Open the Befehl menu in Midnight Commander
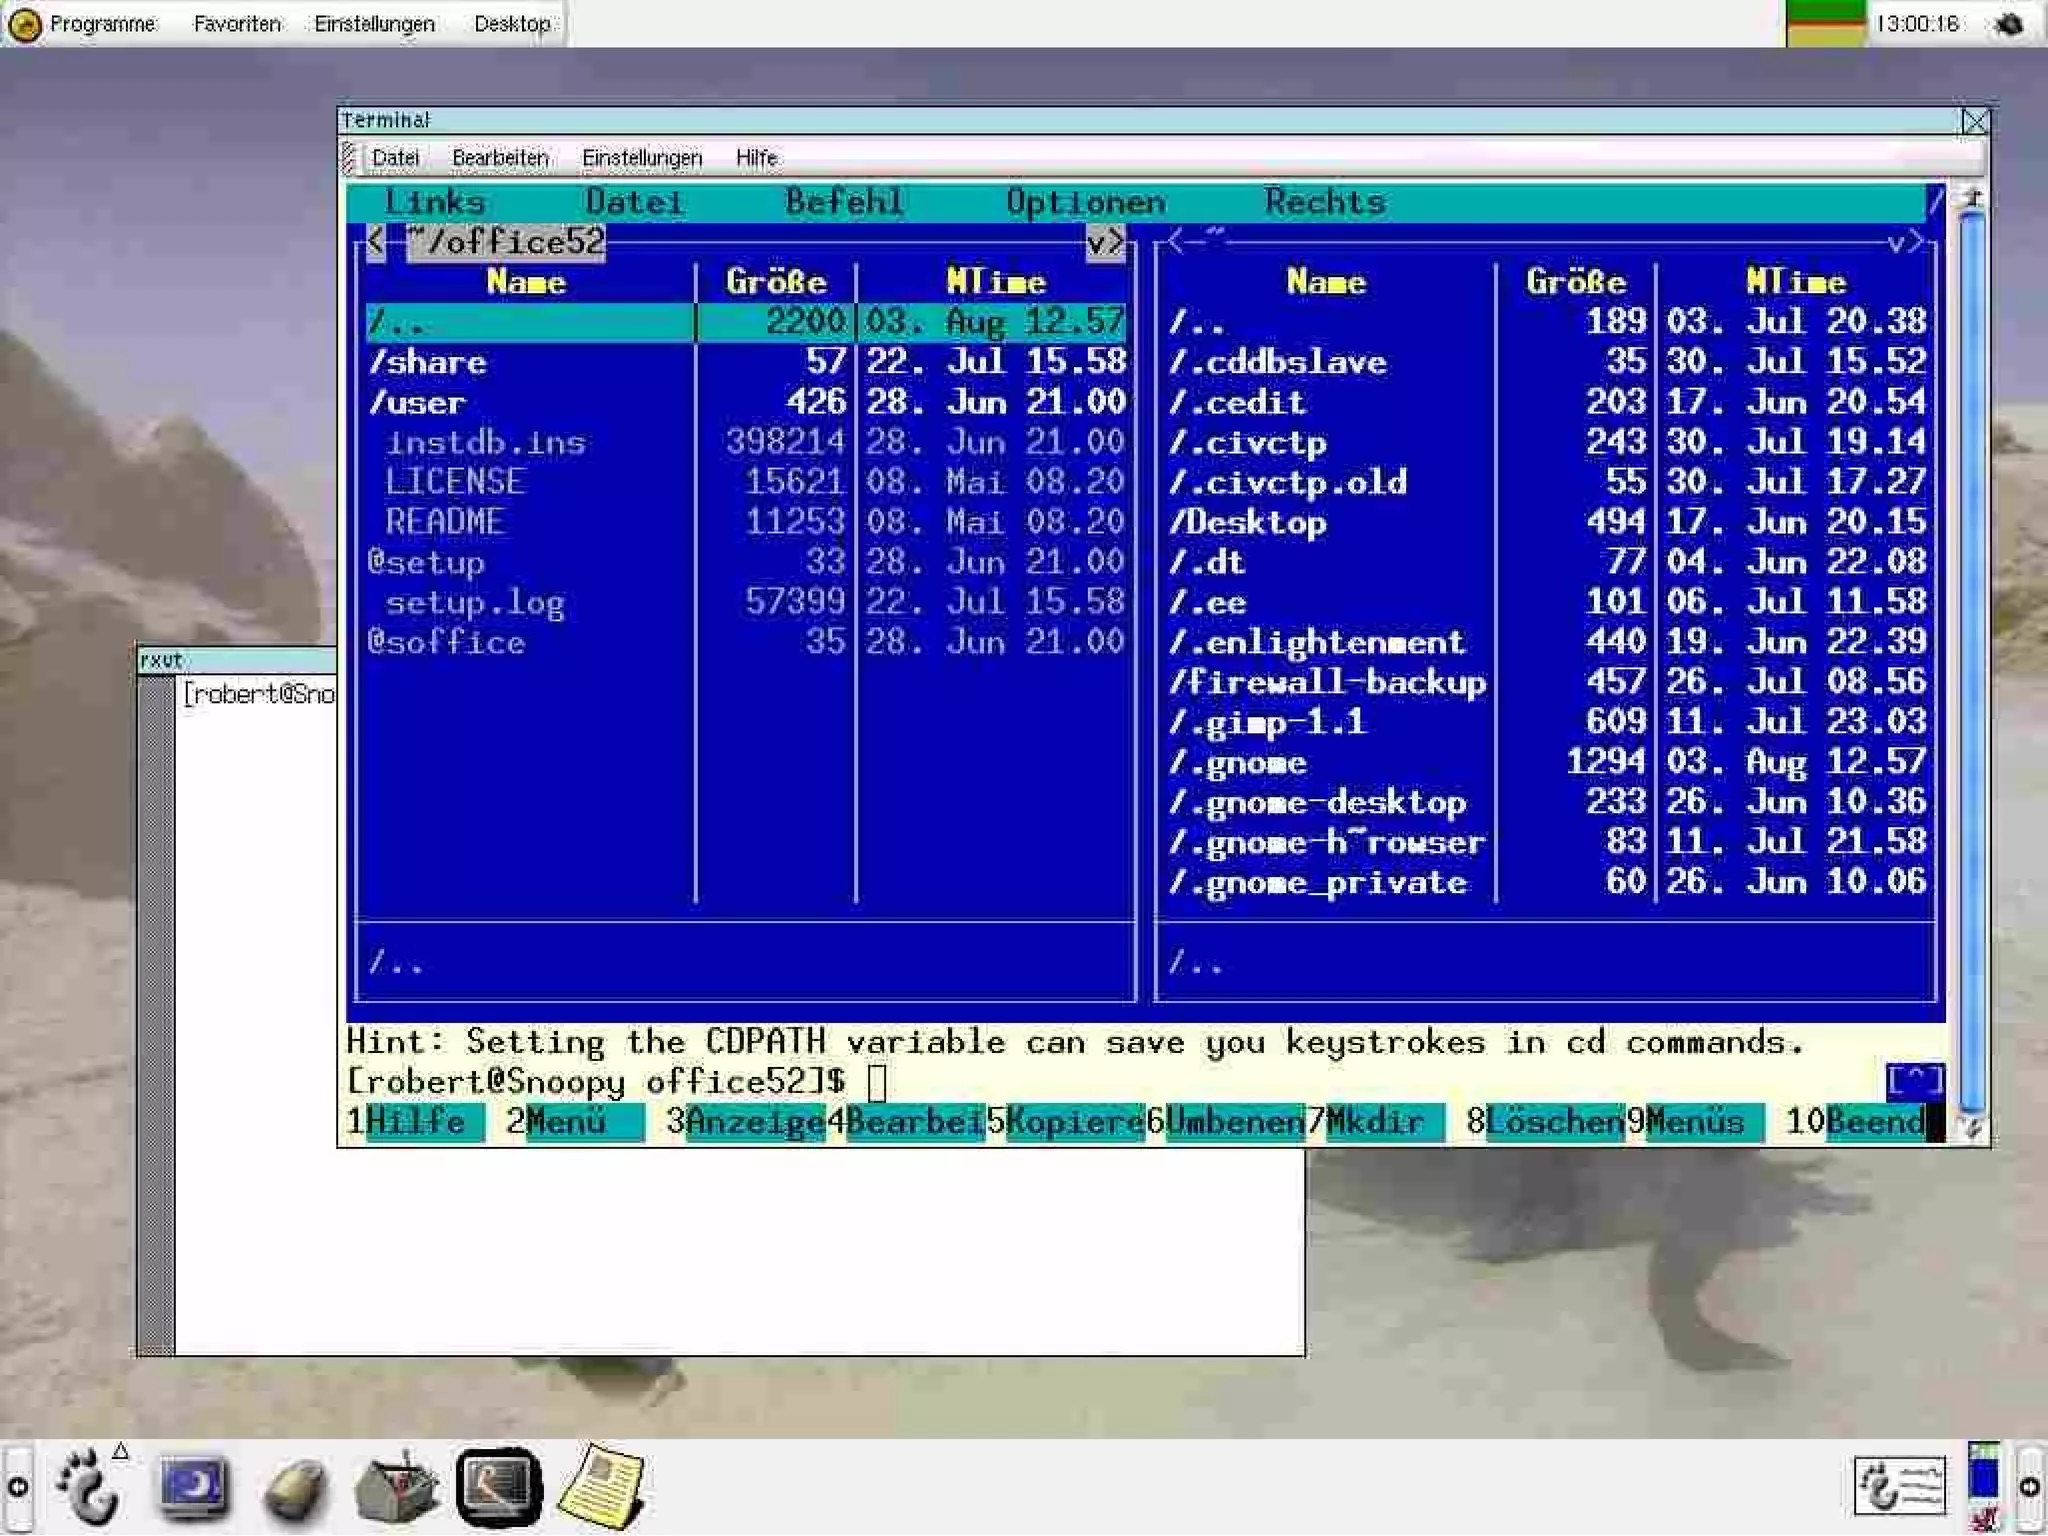Viewport: 2048px width, 1536px height. [843, 202]
